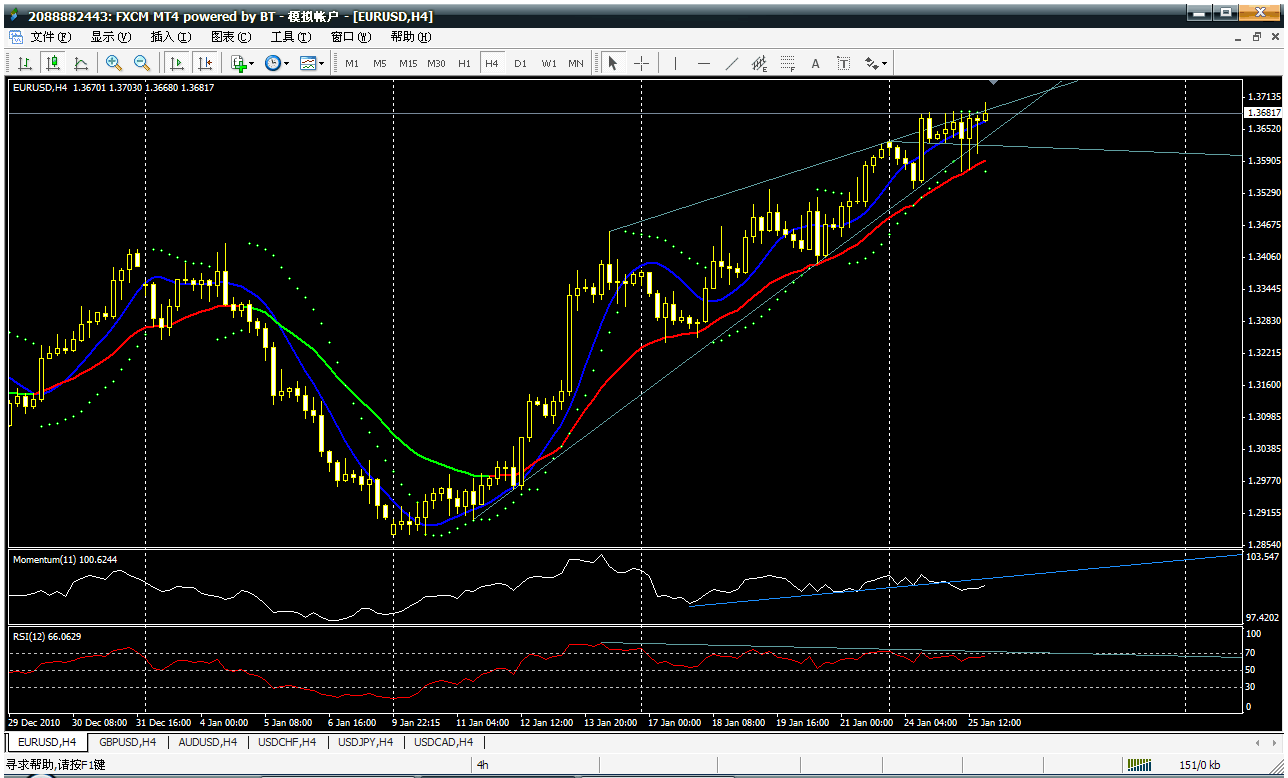Switch to the GBPUSD,H4 chart tab
This screenshot has height=778, width=1288.
click(x=126, y=742)
